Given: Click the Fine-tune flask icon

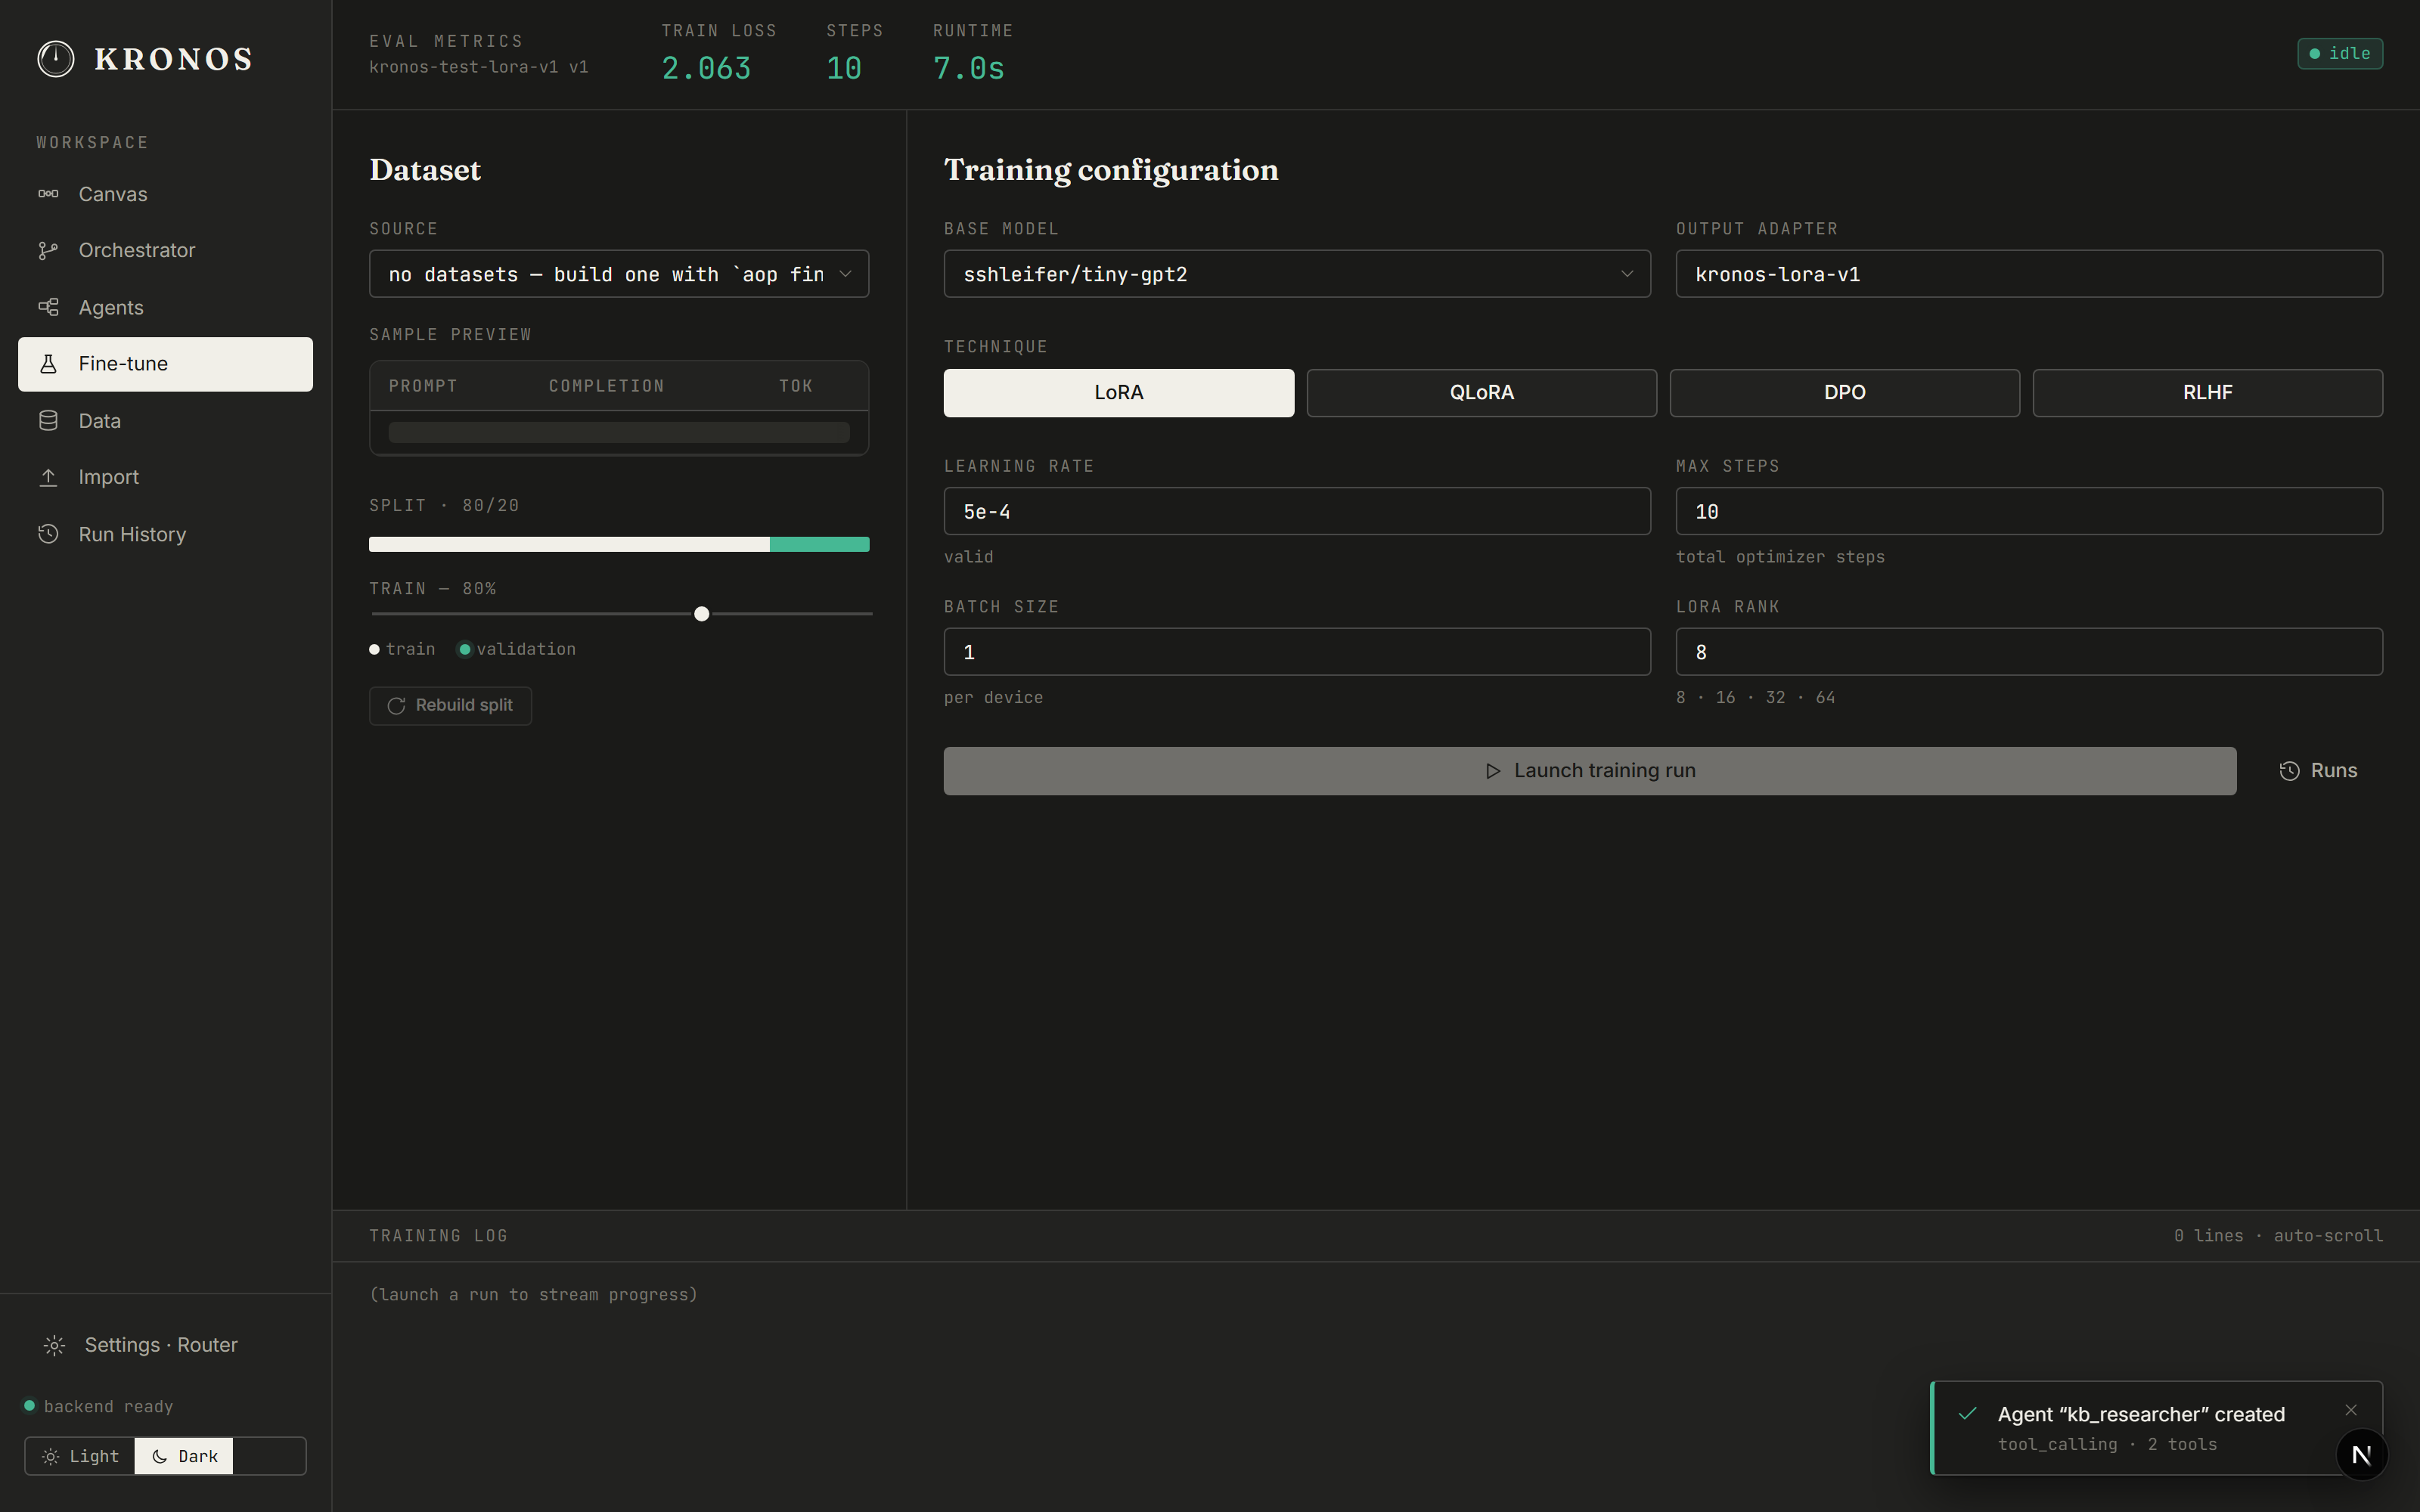Looking at the screenshot, I should tap(48, 364).
